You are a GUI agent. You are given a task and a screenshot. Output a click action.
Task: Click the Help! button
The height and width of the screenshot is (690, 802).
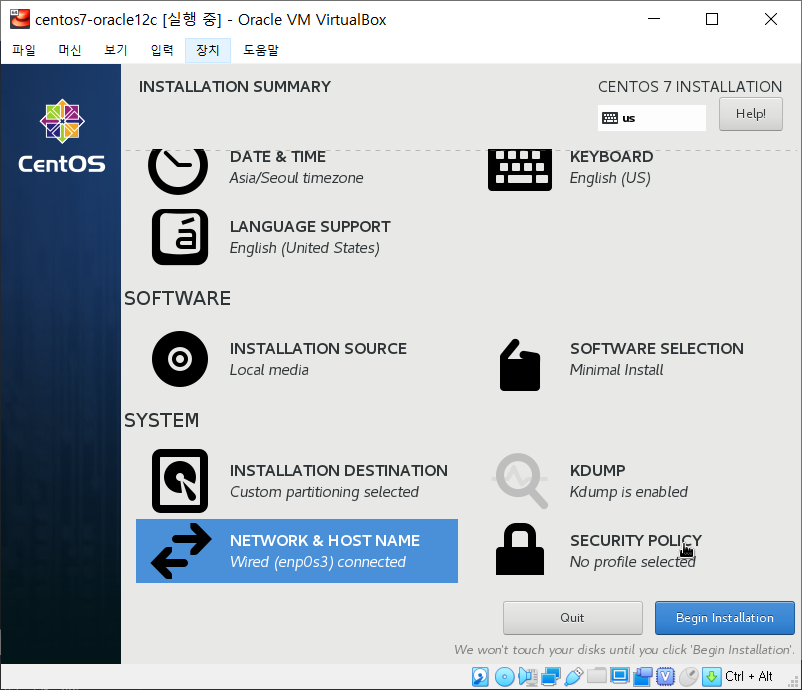[750, 114]
